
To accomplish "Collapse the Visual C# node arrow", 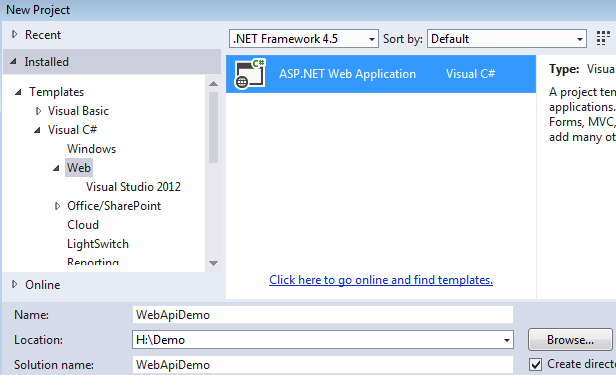I will 37,130.
